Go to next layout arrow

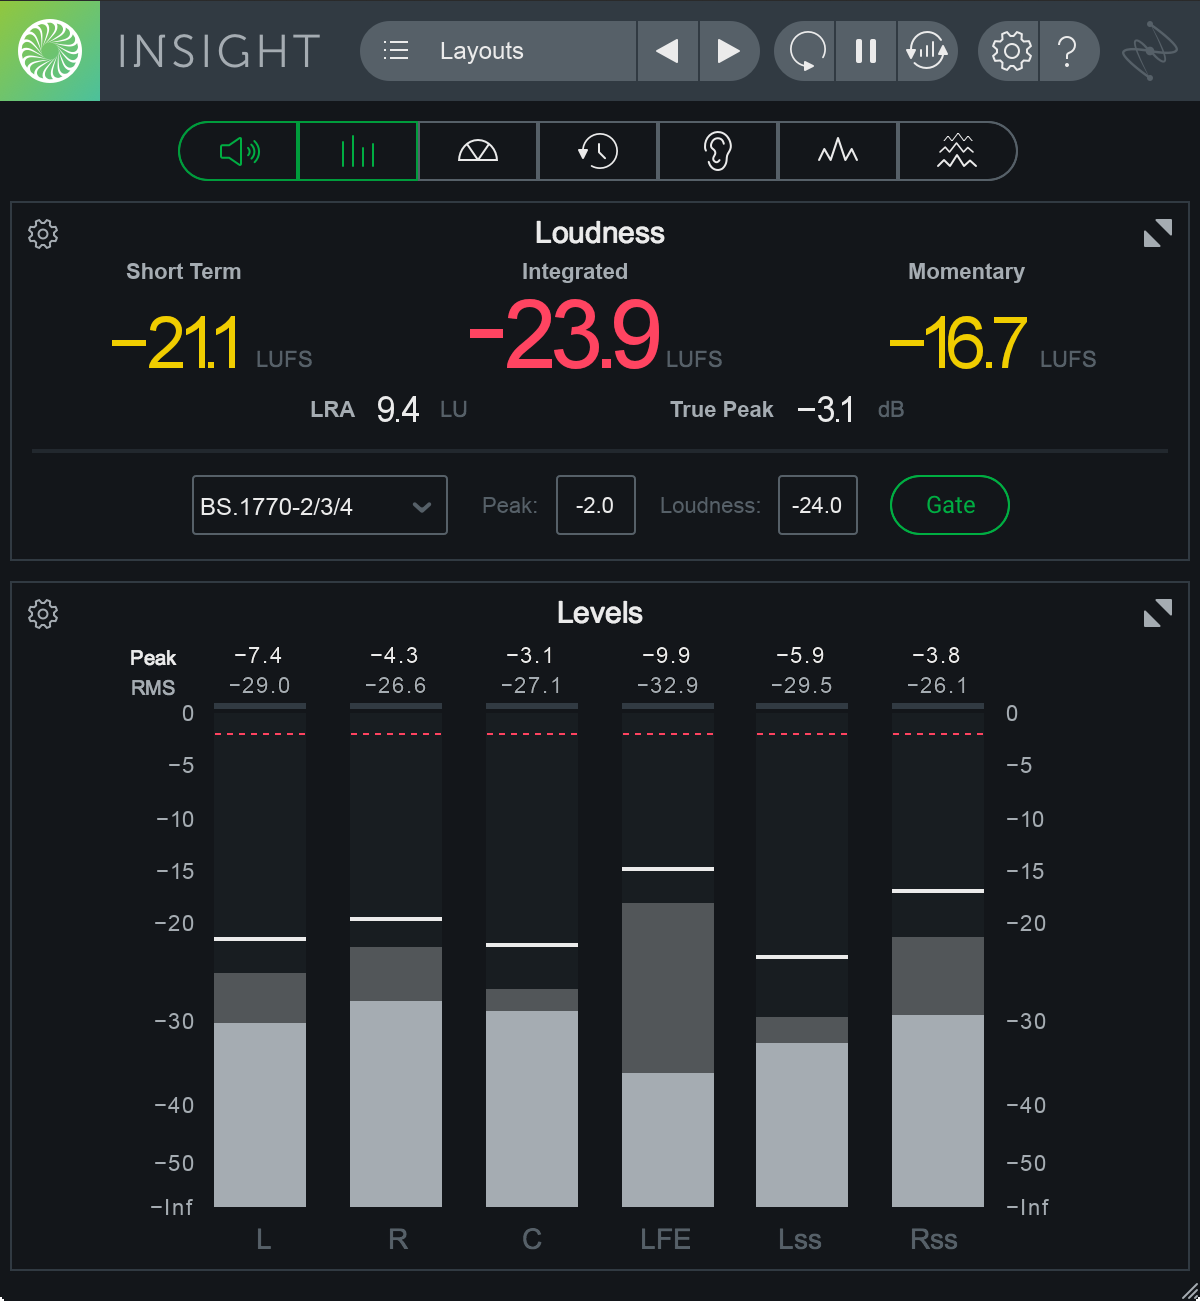pos(729,51)
